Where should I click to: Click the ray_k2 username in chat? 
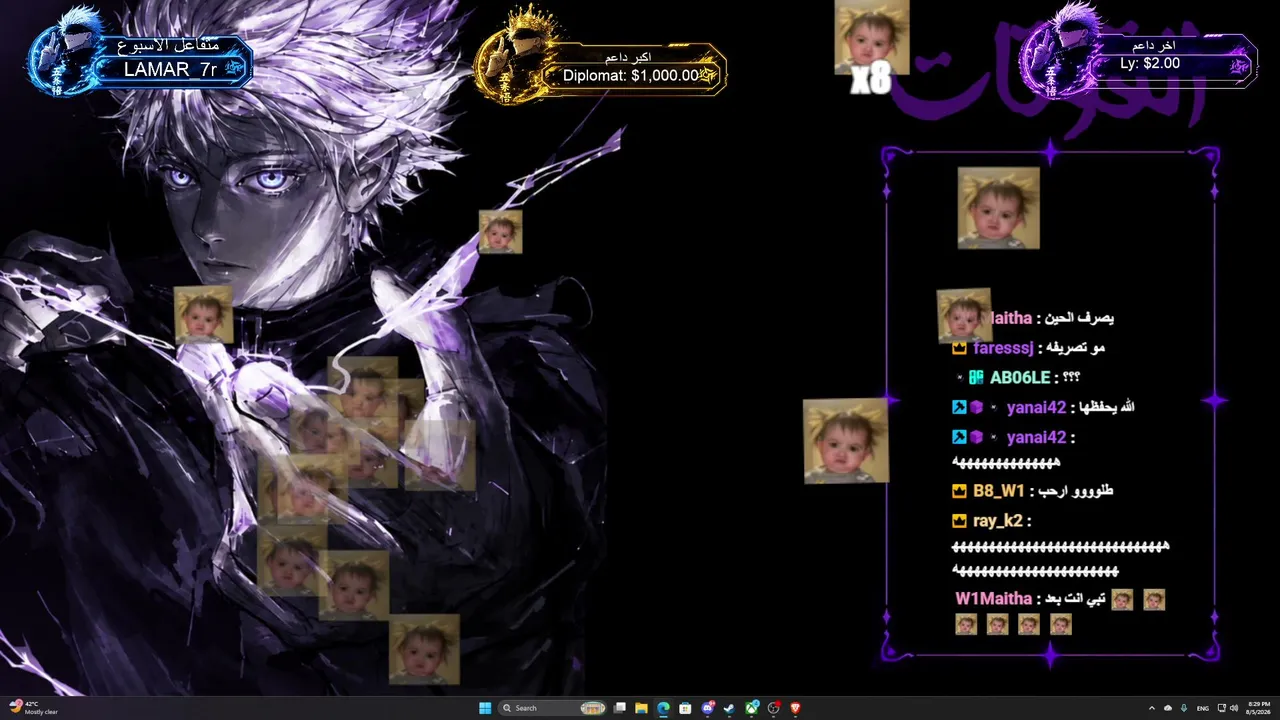(x=998, y=521)
